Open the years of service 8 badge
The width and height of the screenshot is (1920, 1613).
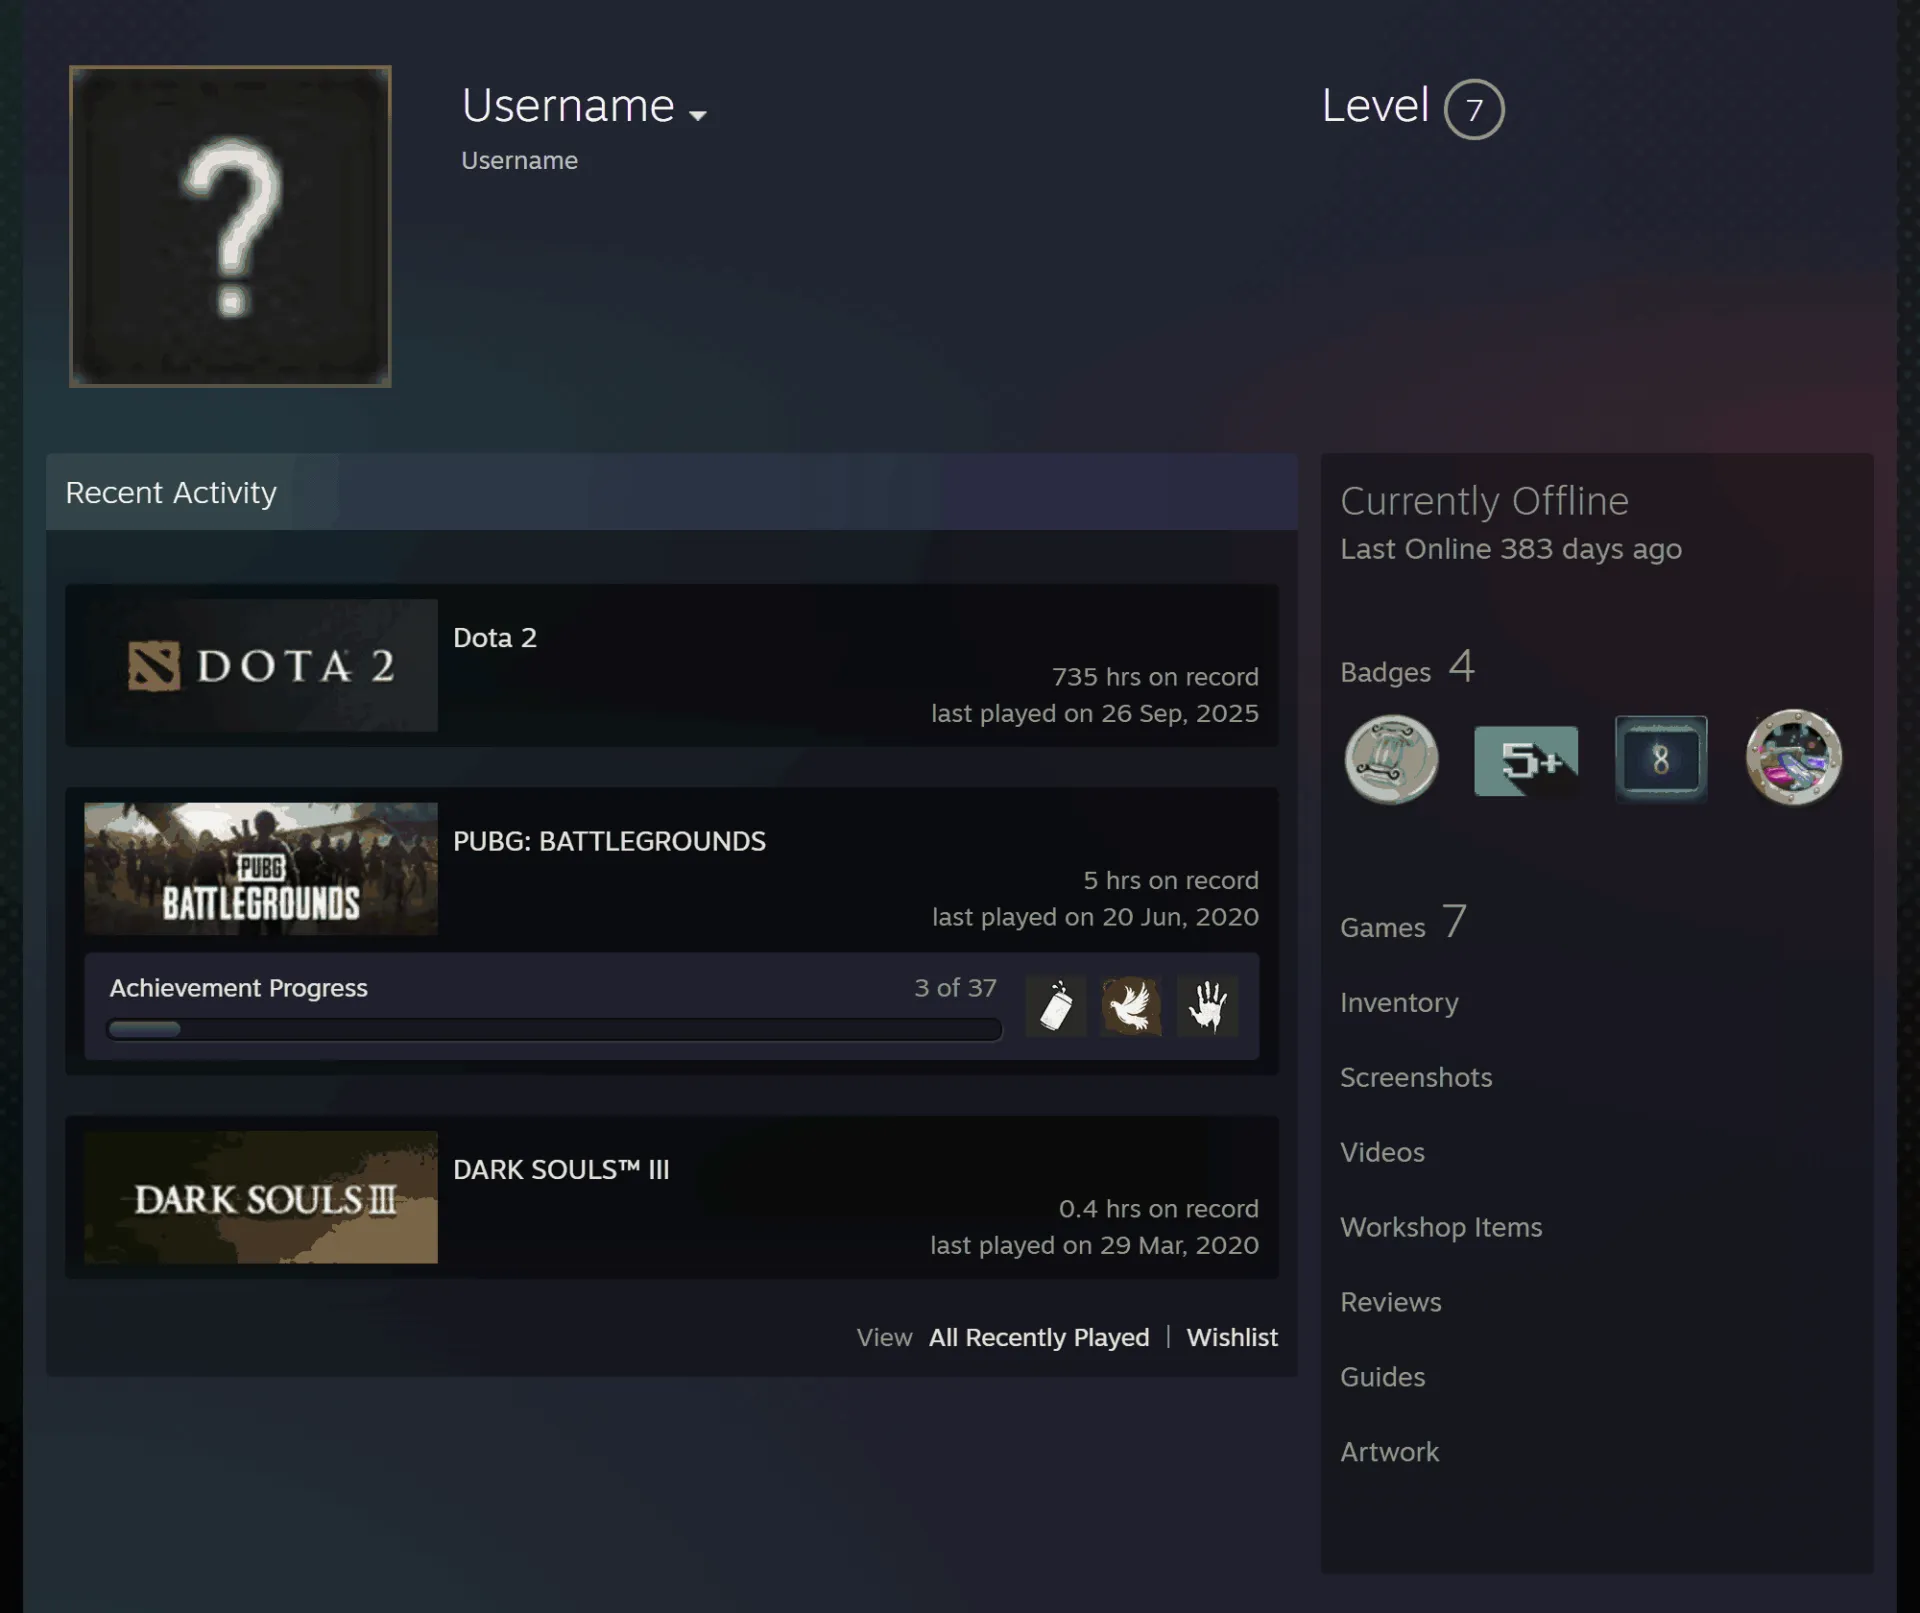[x=1661, y=760]
